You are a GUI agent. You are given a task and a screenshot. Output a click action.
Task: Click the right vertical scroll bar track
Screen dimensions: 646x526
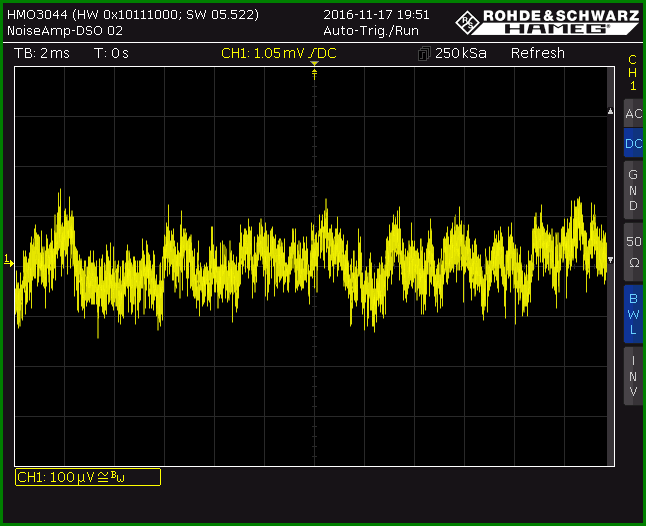[x=611, y=266]
